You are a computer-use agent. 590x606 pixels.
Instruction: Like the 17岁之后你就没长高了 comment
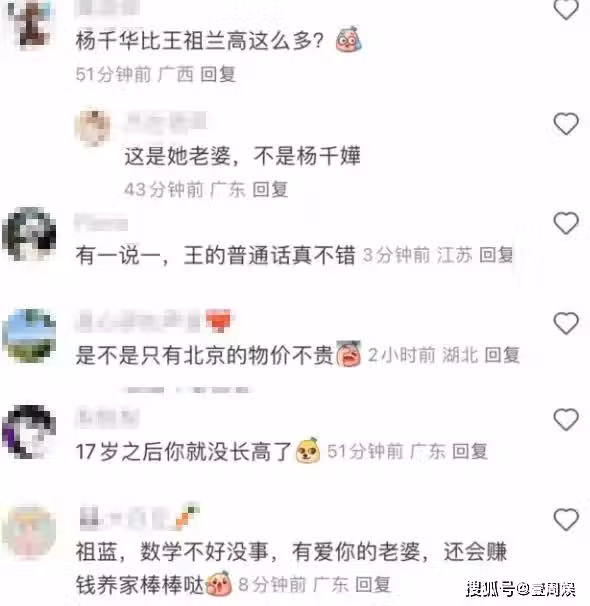566,419
